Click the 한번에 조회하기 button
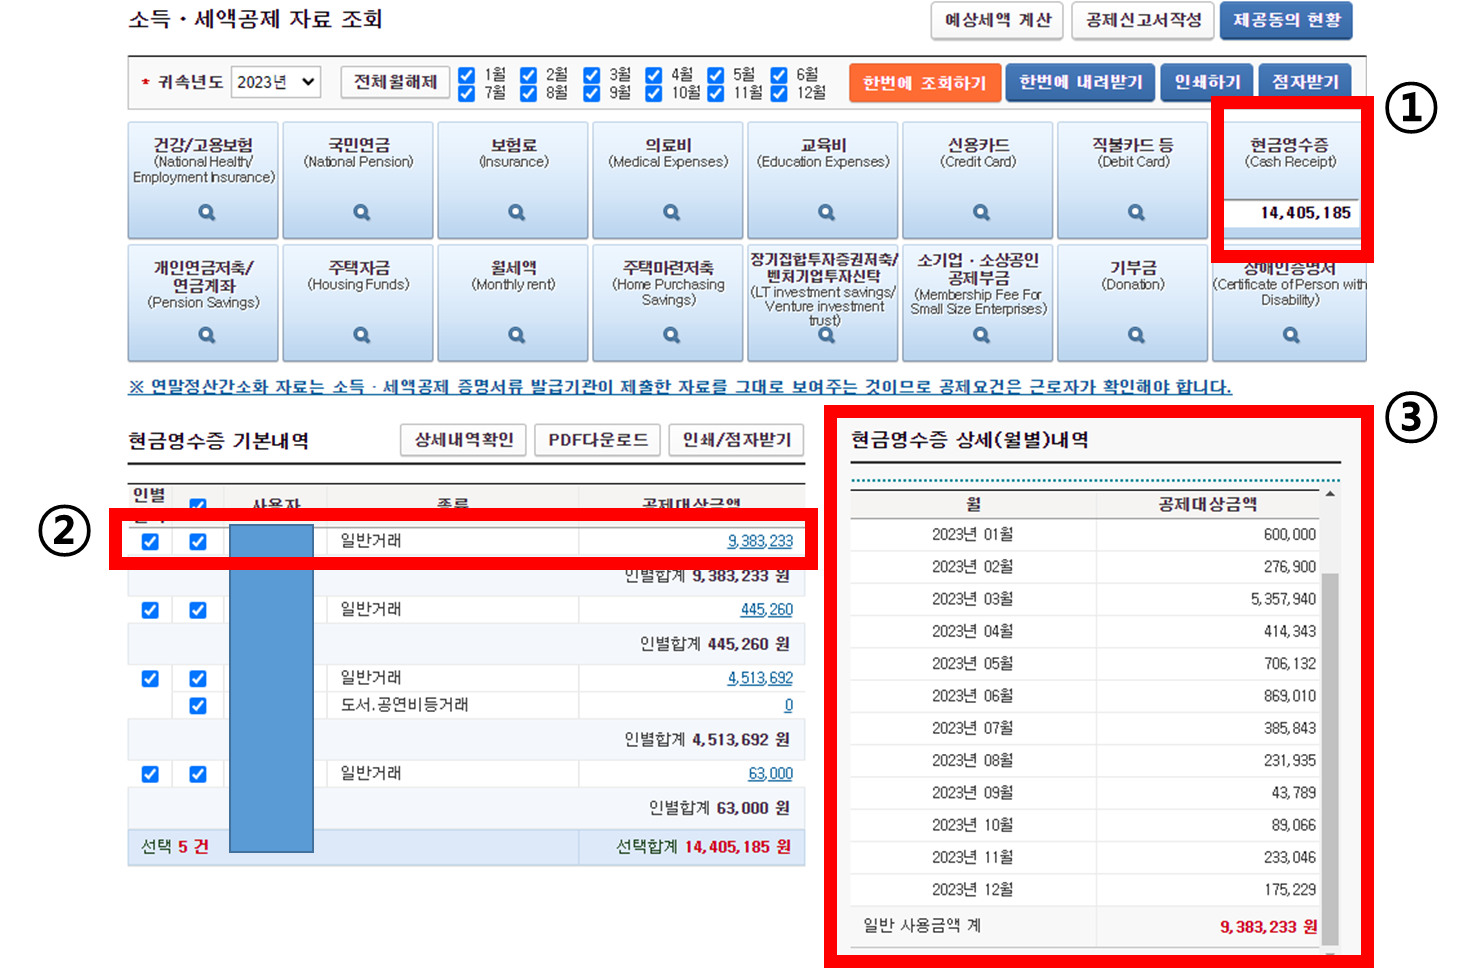 click(x=924, y=82)
